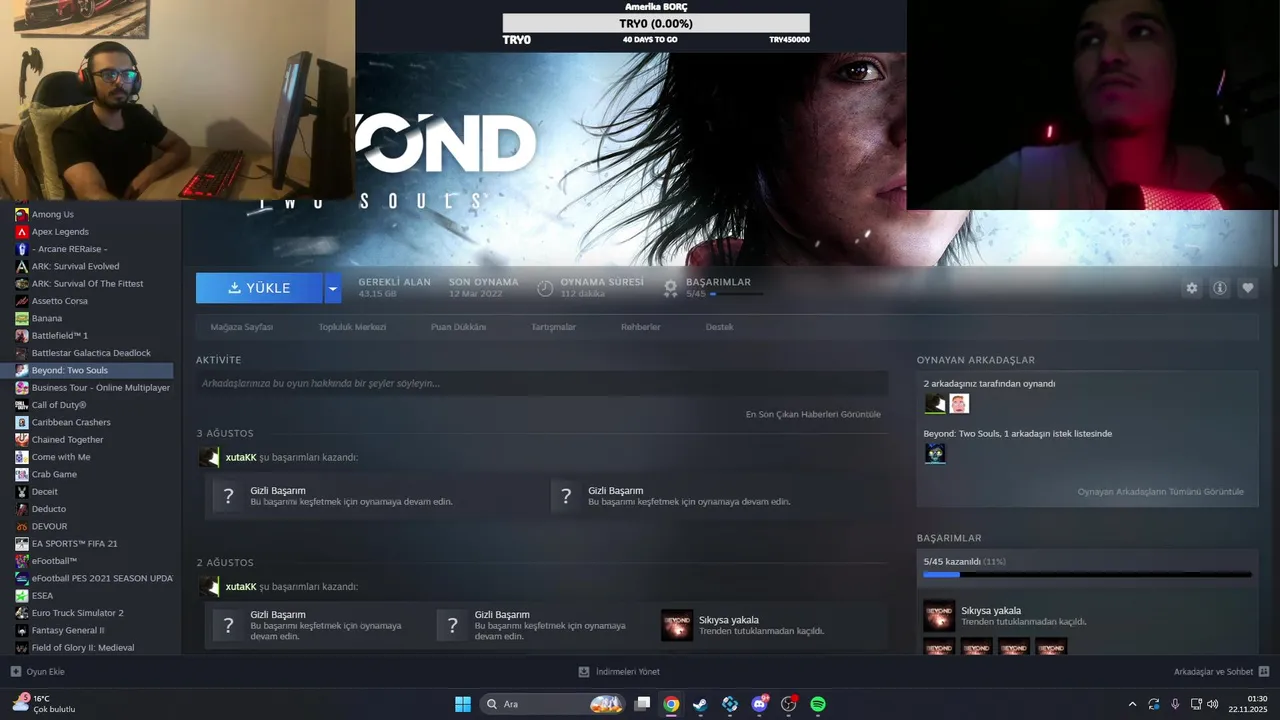Click Oyun Ekle add game button
The height and width of the screenshot is (720, 1280).
tap(37, 672)
